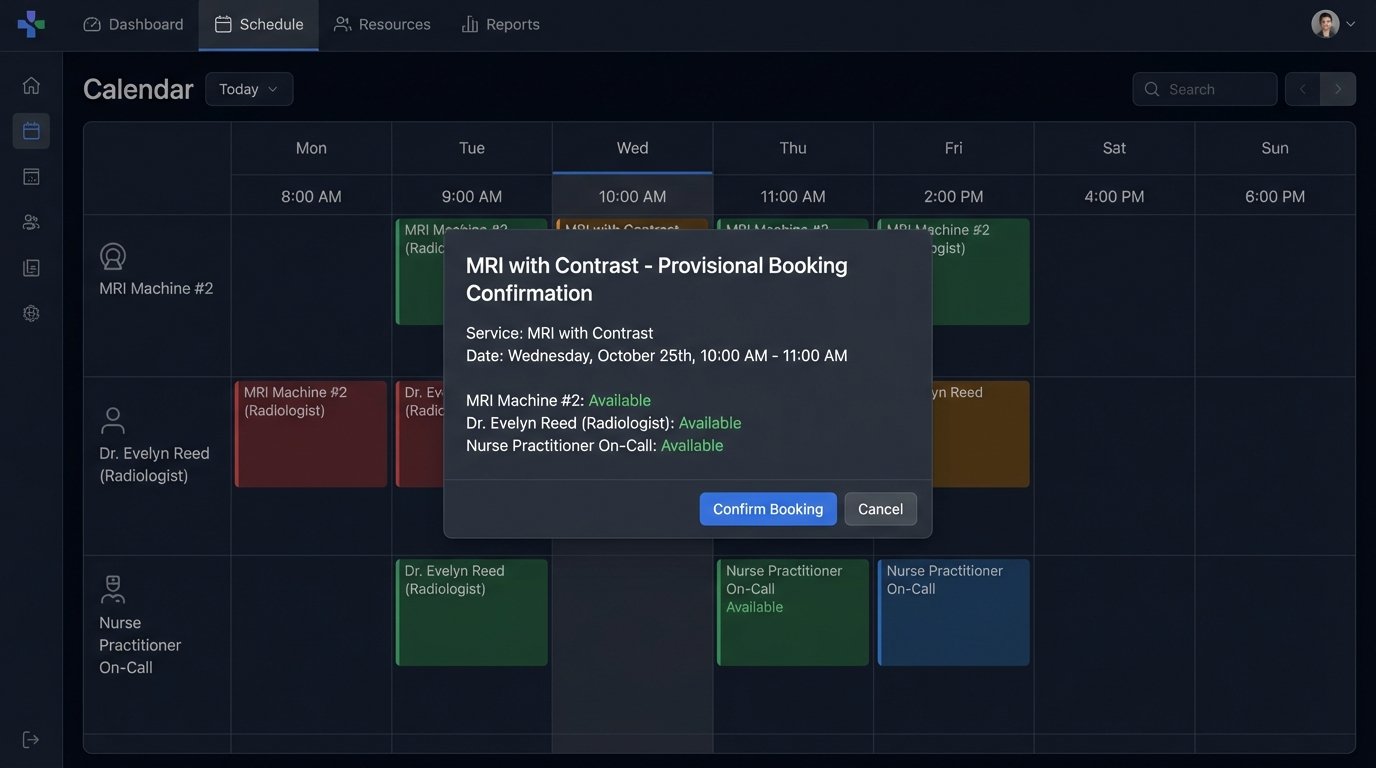Viewport: 1376px width, 768px height.
Task: Click the team members icon in the sidebar
Action: [30, 220]
